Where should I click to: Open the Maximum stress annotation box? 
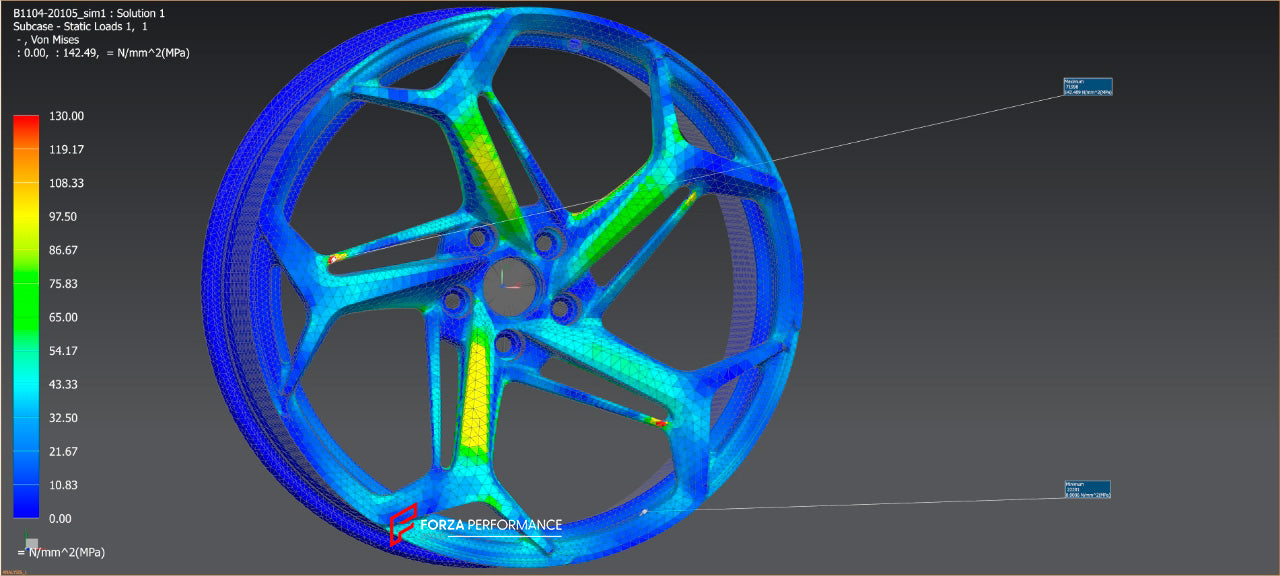[1090, 87]
